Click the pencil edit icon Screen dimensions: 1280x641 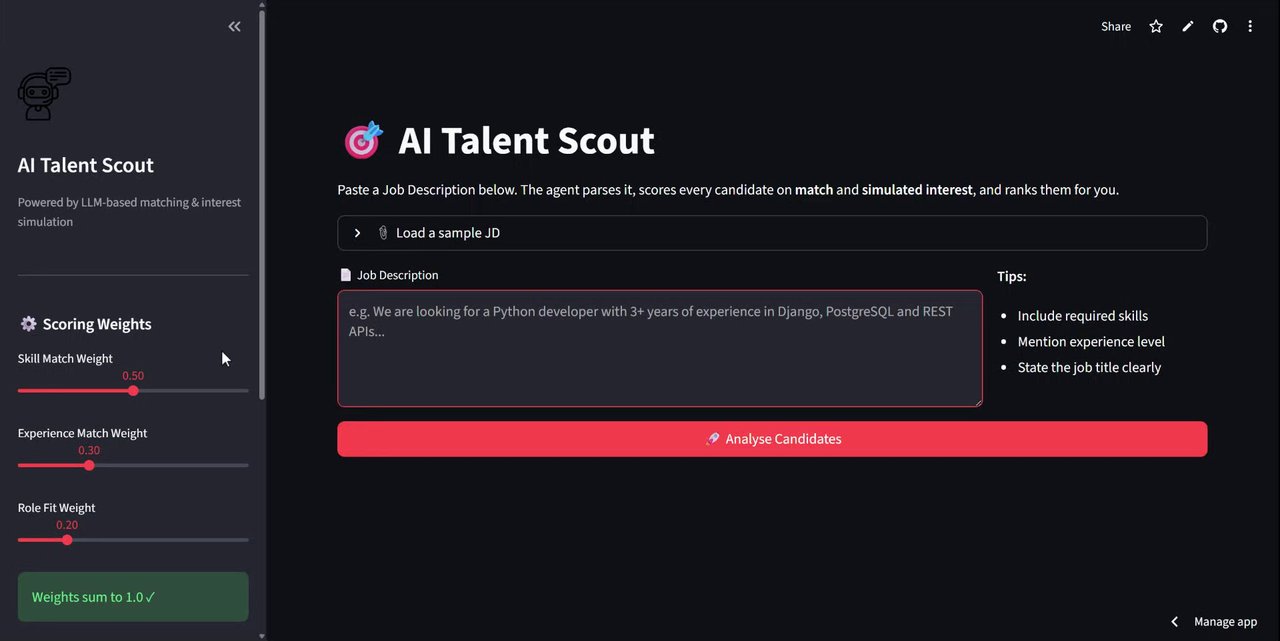[1188, 27]
